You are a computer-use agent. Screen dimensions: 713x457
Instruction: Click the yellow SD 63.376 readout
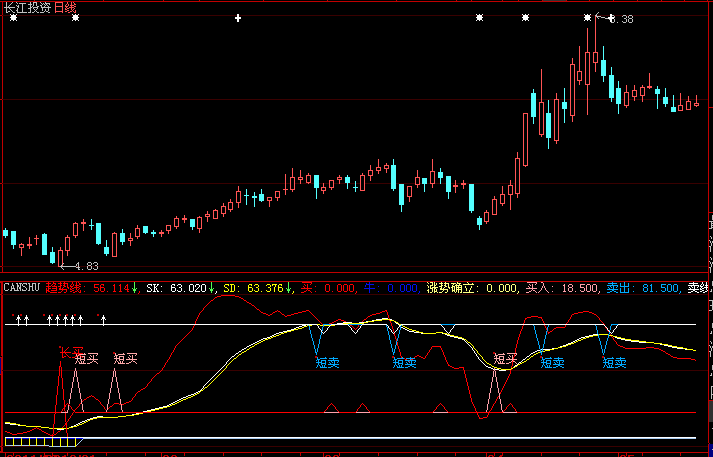[x=255, y=288]
